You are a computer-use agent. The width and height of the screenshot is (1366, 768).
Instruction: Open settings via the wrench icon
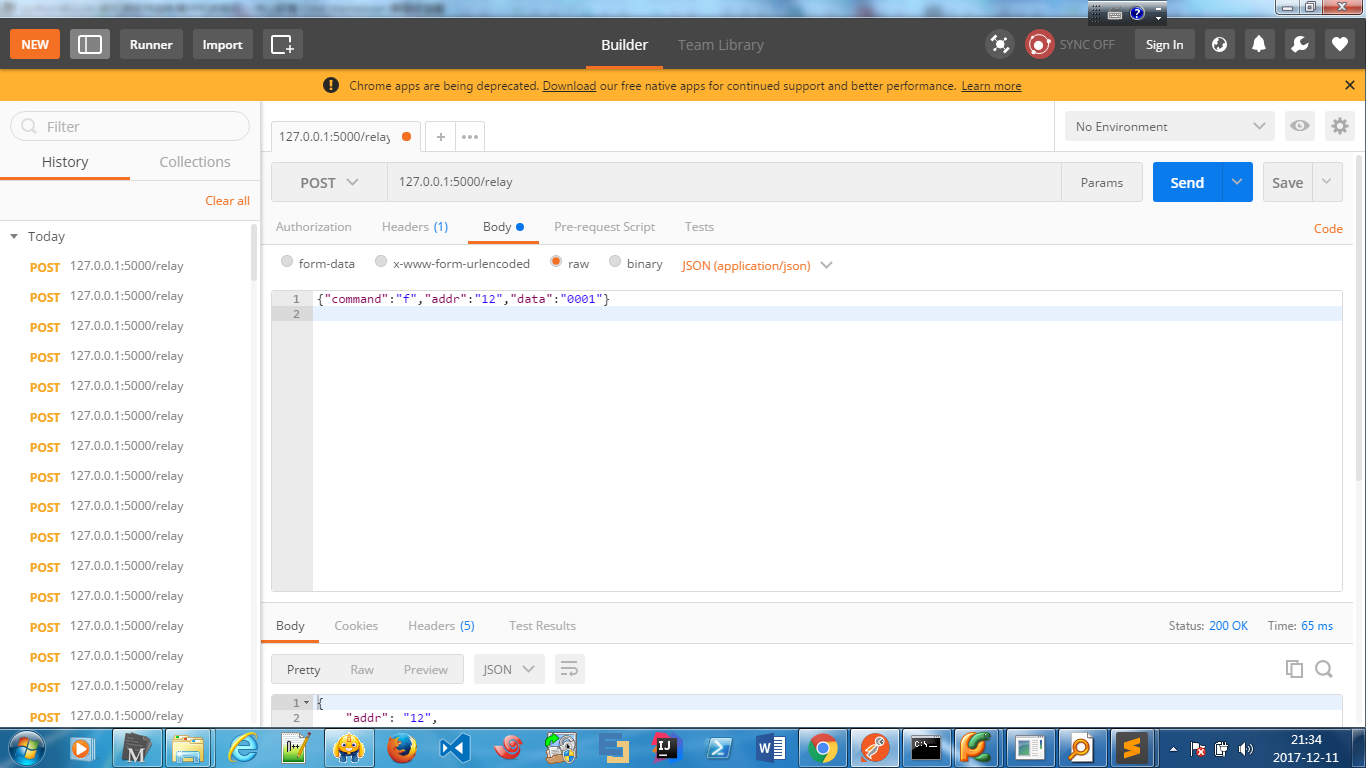point(1299,44)
